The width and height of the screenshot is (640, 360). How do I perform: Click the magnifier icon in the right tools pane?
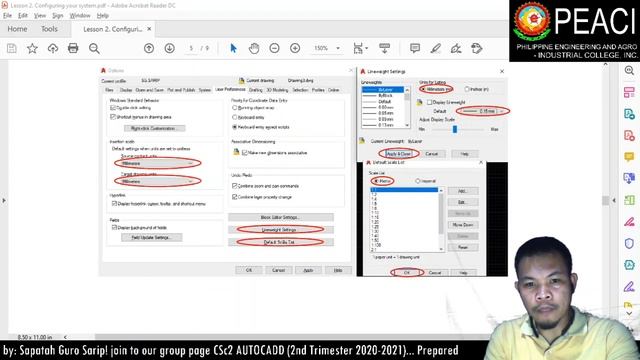(629, 70)
